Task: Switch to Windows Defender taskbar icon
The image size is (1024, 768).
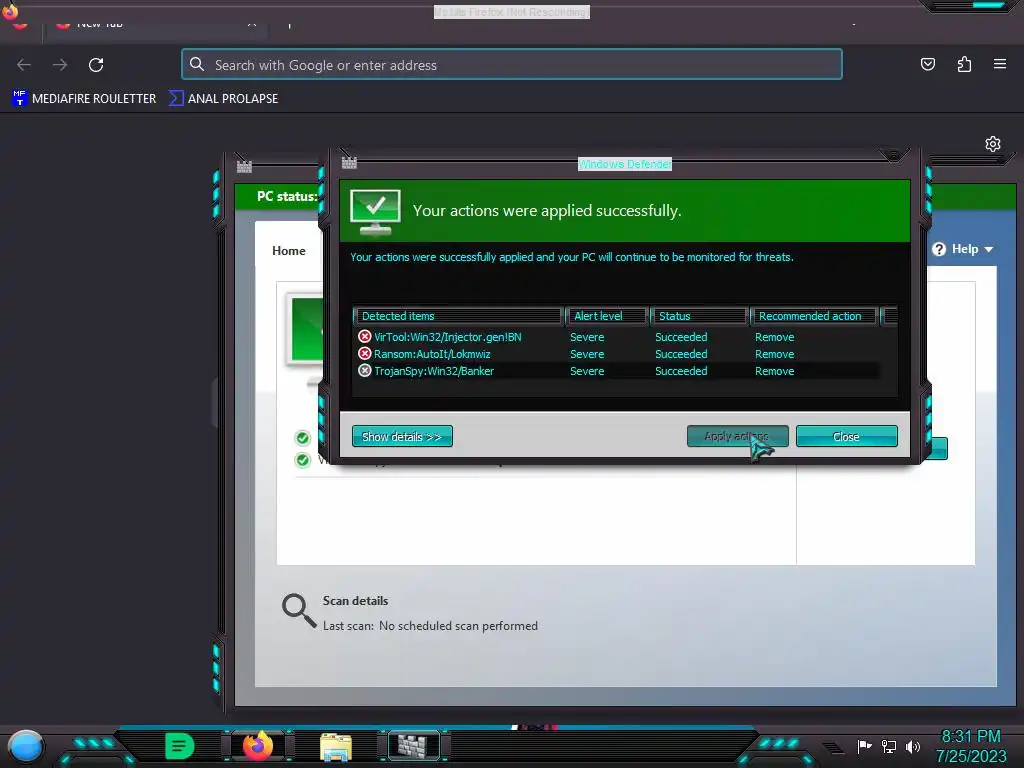Action: point(414,746)
